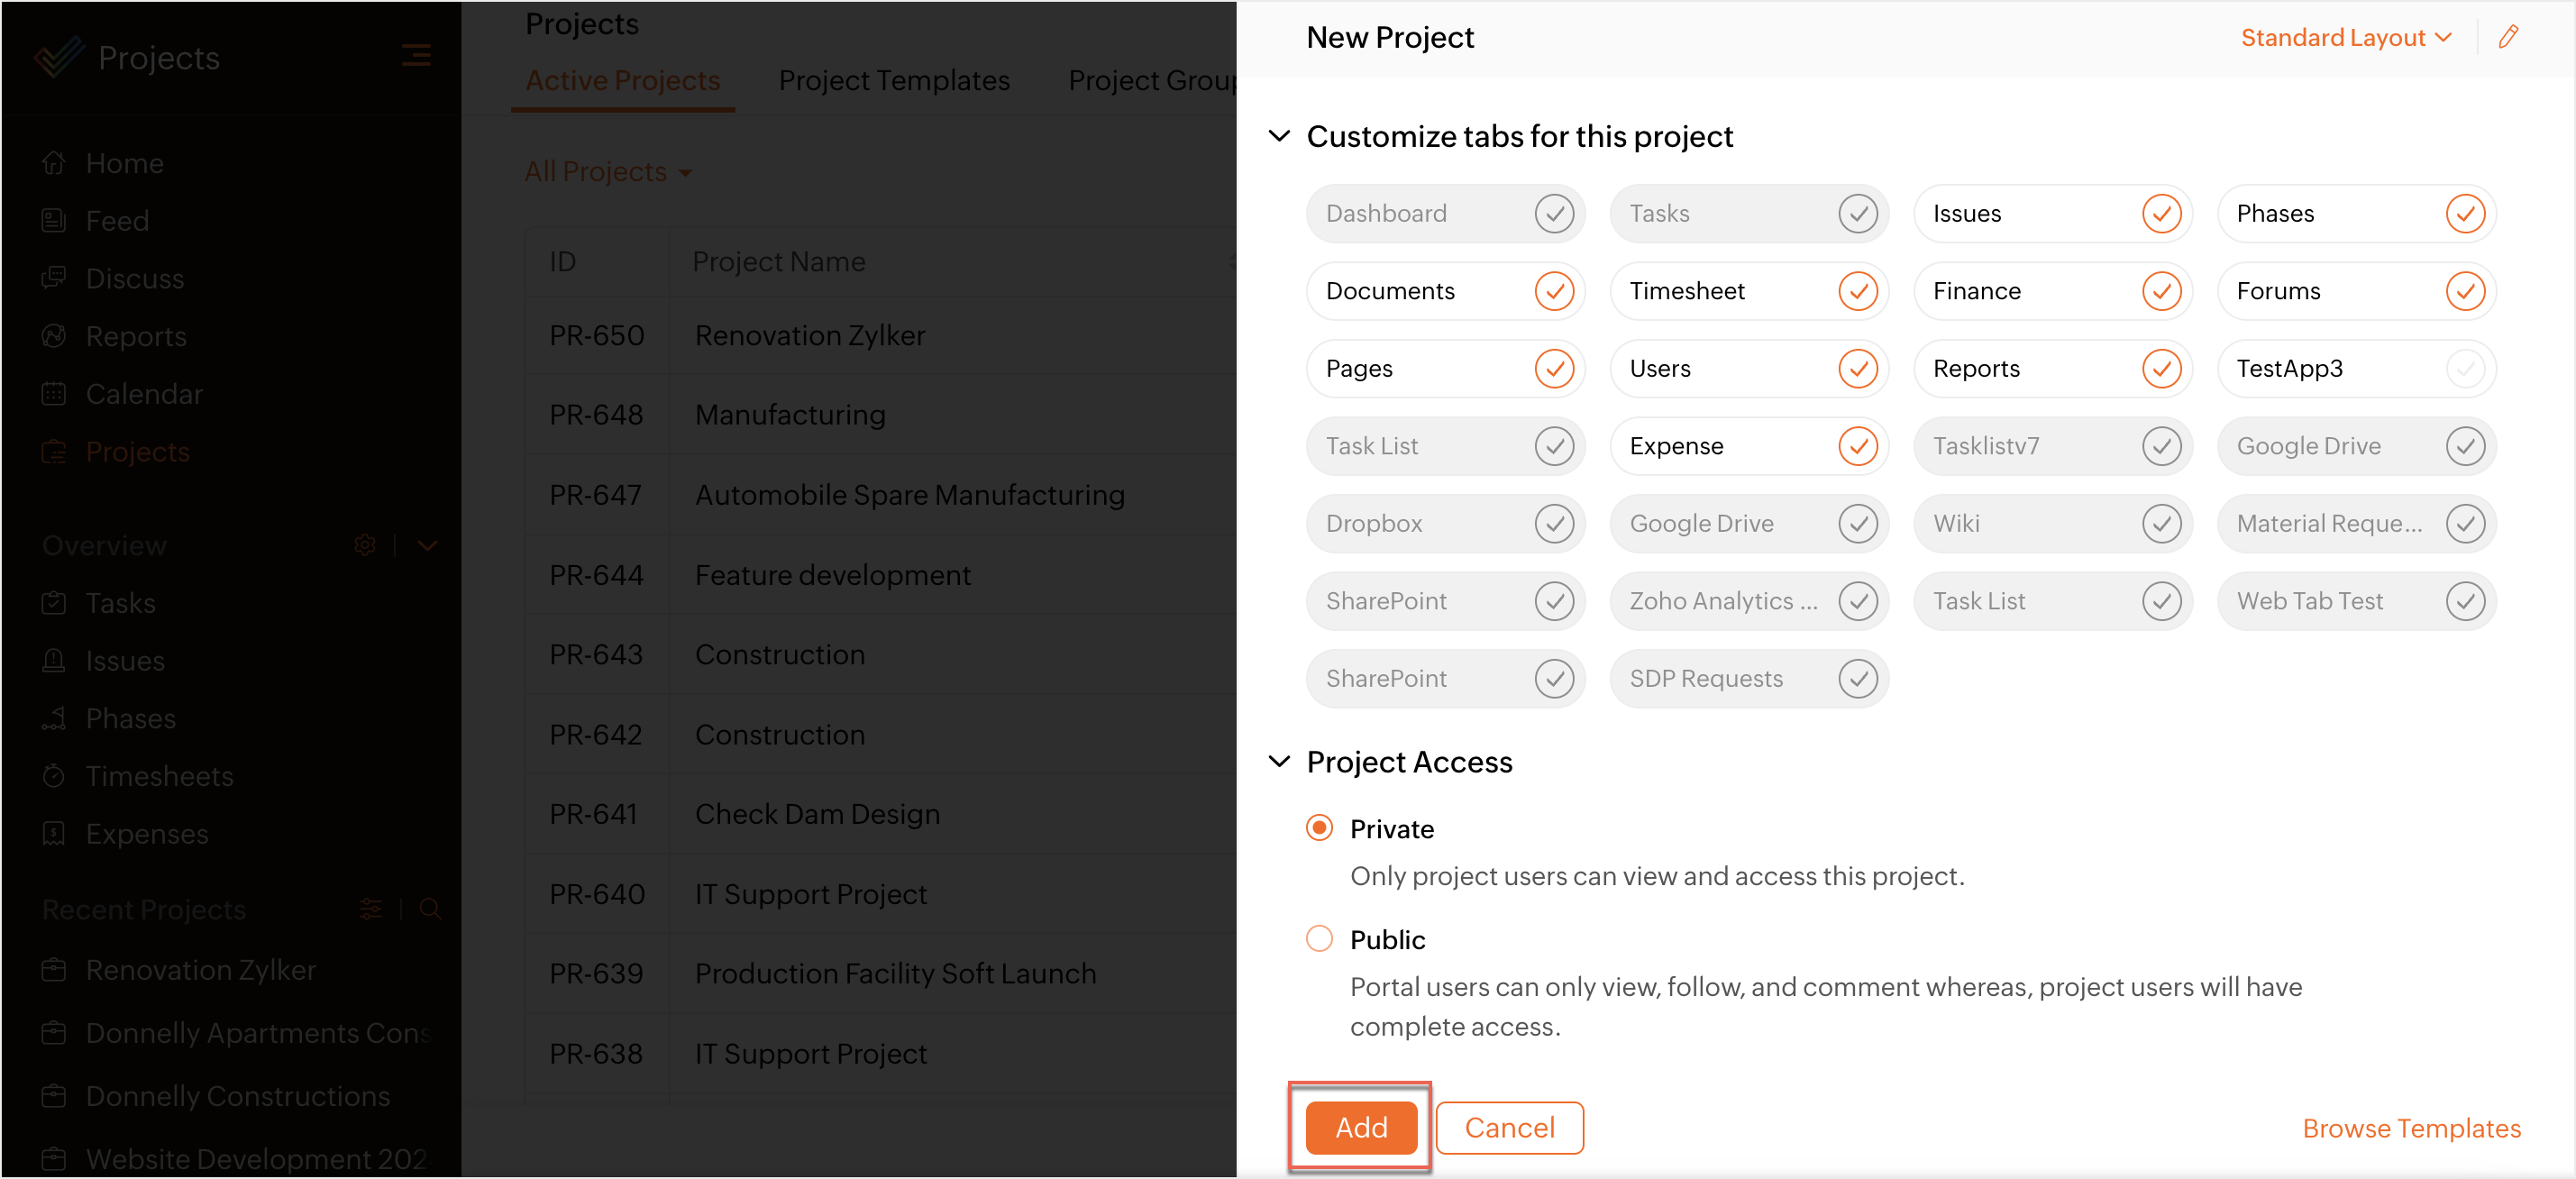
Task: Click the Cancel button
Action: tap(1508, 1127)
